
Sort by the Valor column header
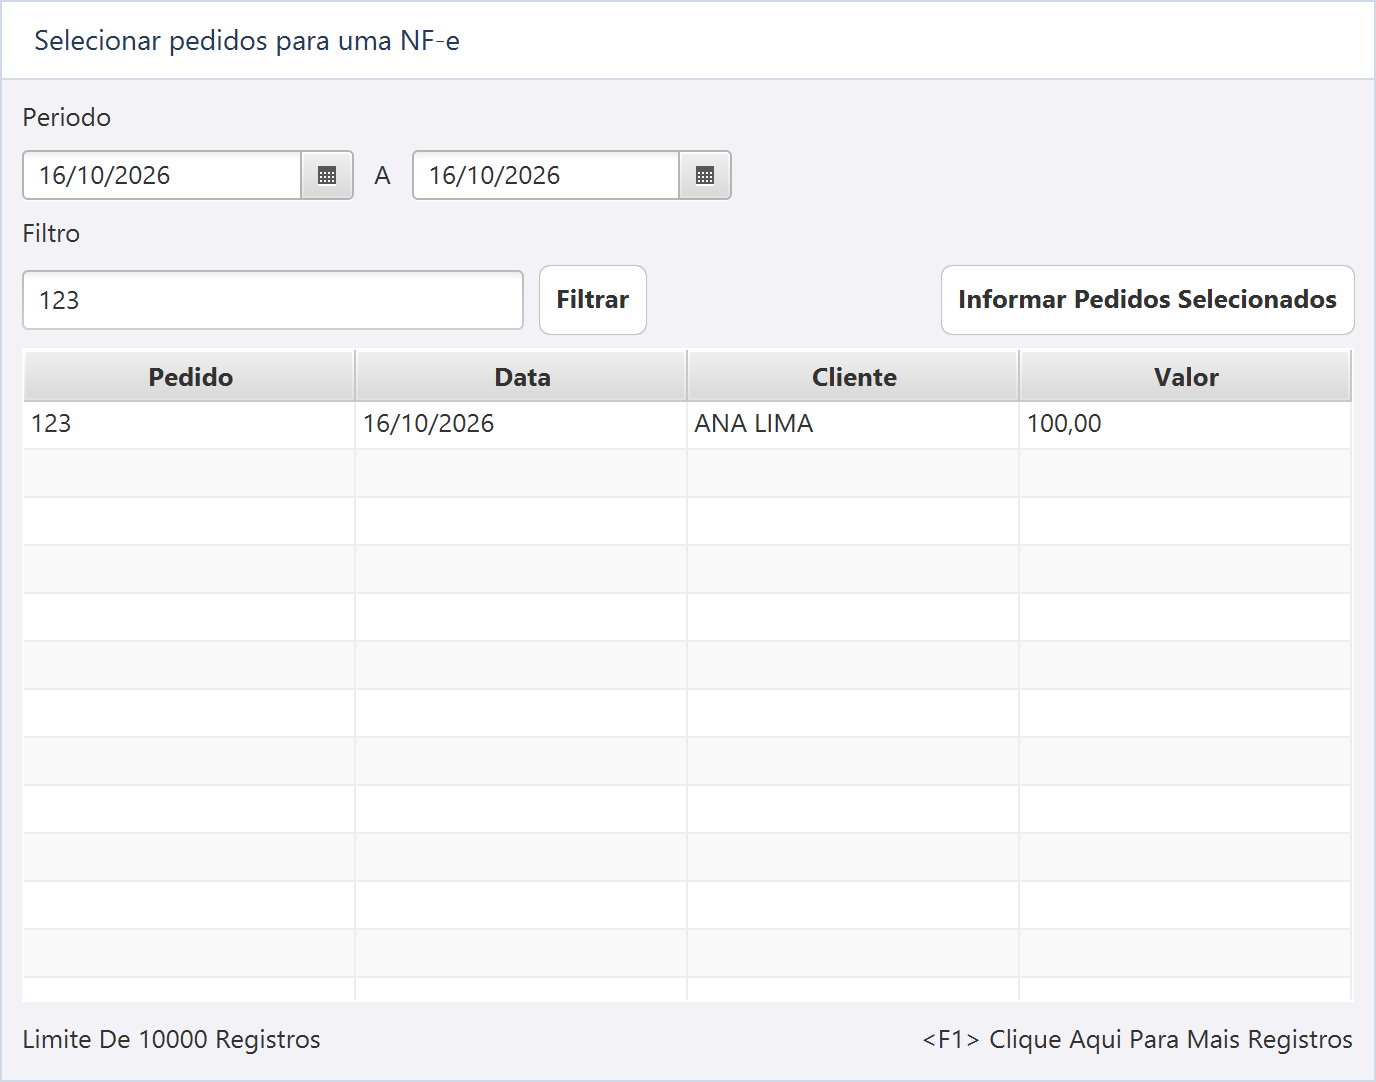pyautogui.click(x=1186, y=376)
